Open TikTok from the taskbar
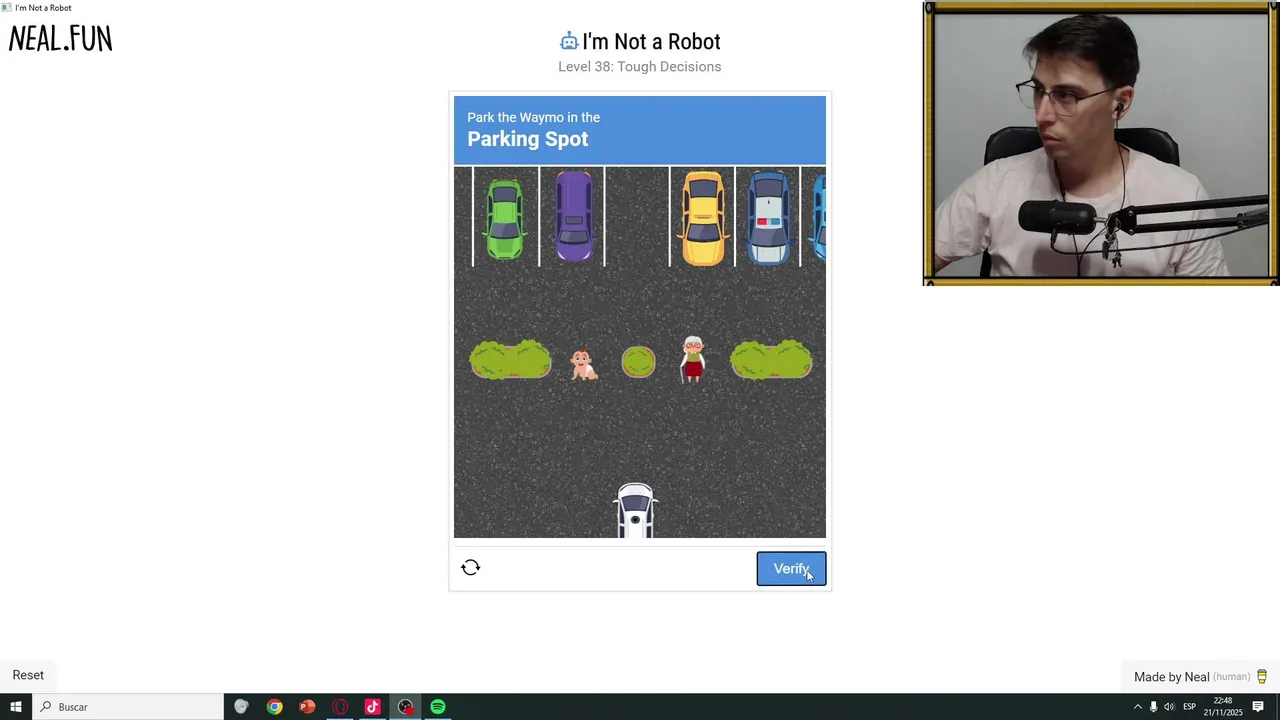 (373, 707)
